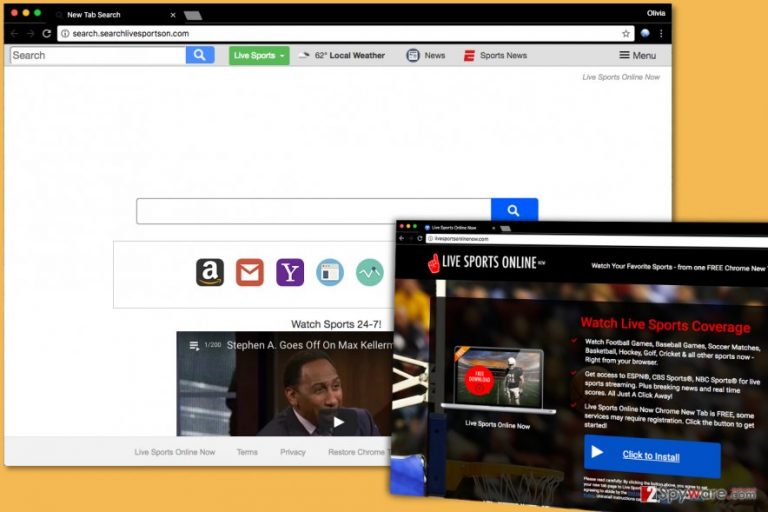Open the red mail shortcut icon
The width and height of the screenshot is (768, 512).
250,272
